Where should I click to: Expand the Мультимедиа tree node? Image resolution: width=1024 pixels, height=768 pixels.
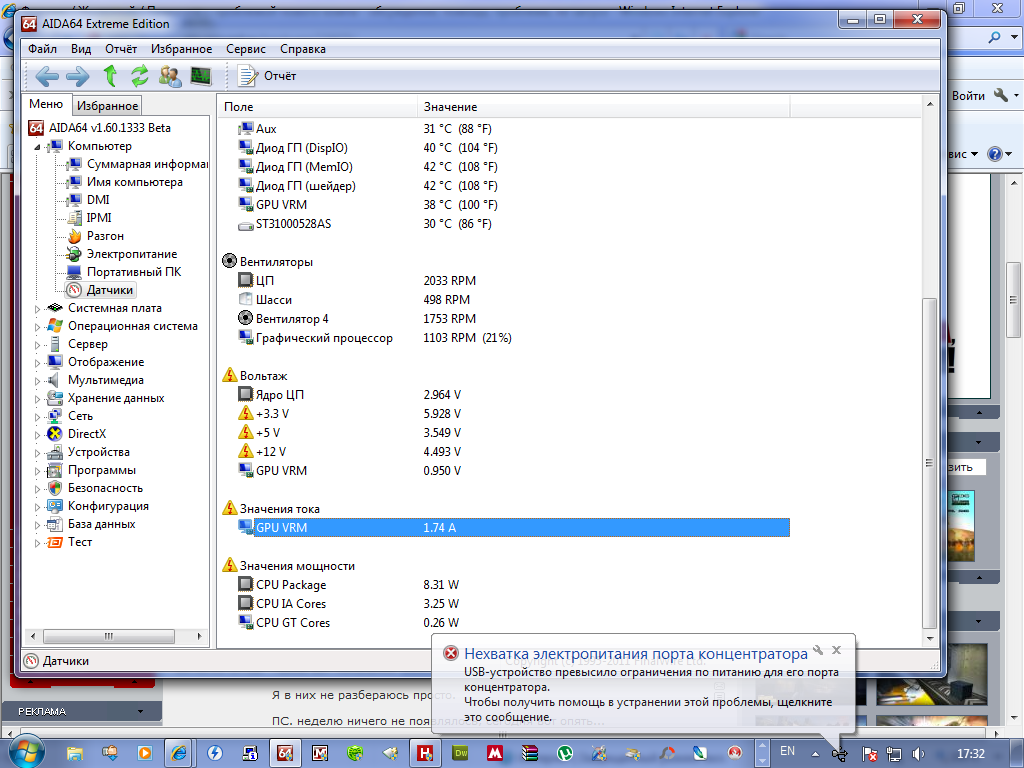pos(37,381)
